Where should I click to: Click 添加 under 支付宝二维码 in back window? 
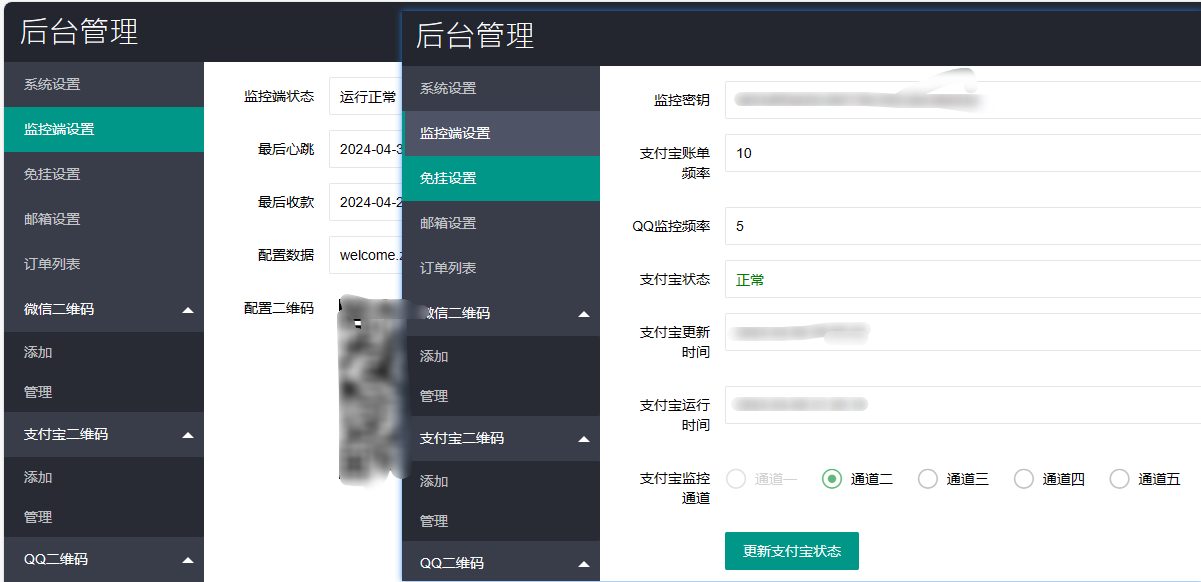[x=102, y=477]
